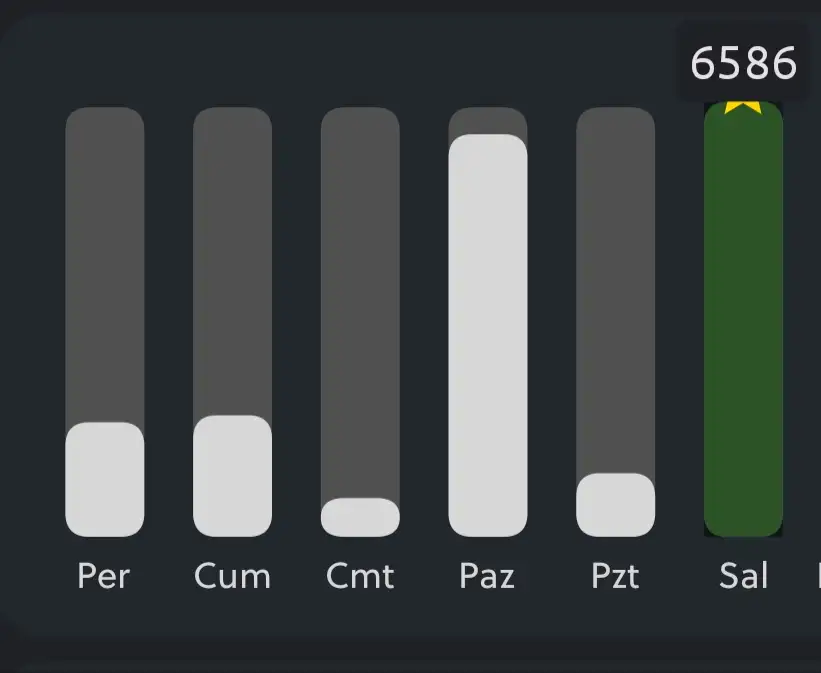Click the empty gray track above Per bar
Image resolution: width=821 pixels, height=673 pixels.
tap(105, 265)
